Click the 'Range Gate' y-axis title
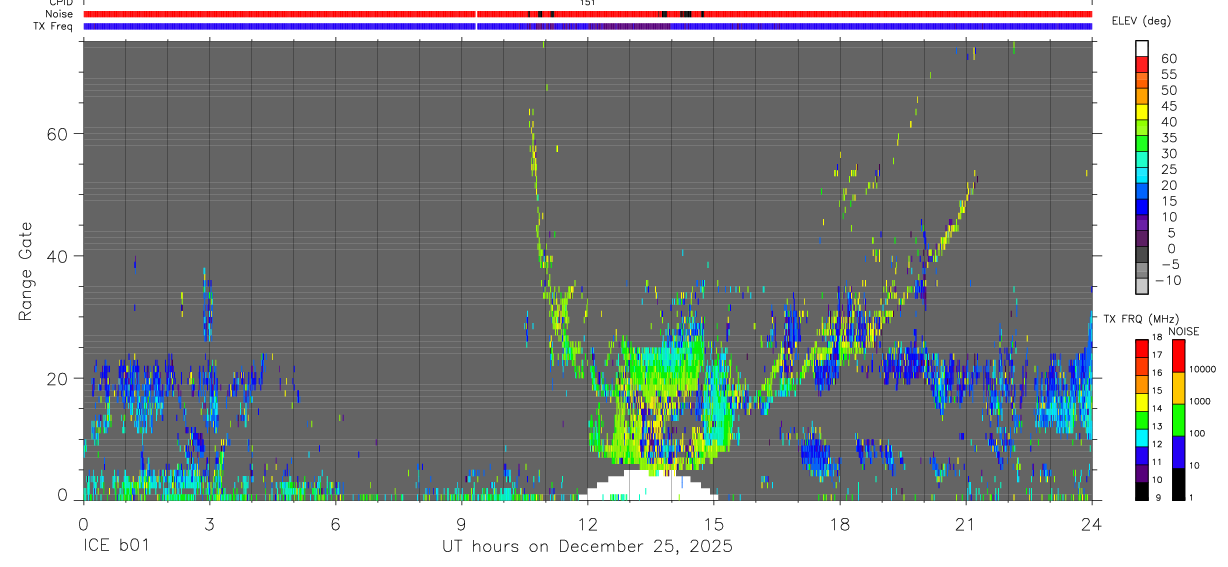Screen dimensions: 1228x567 tap(26, 271)
